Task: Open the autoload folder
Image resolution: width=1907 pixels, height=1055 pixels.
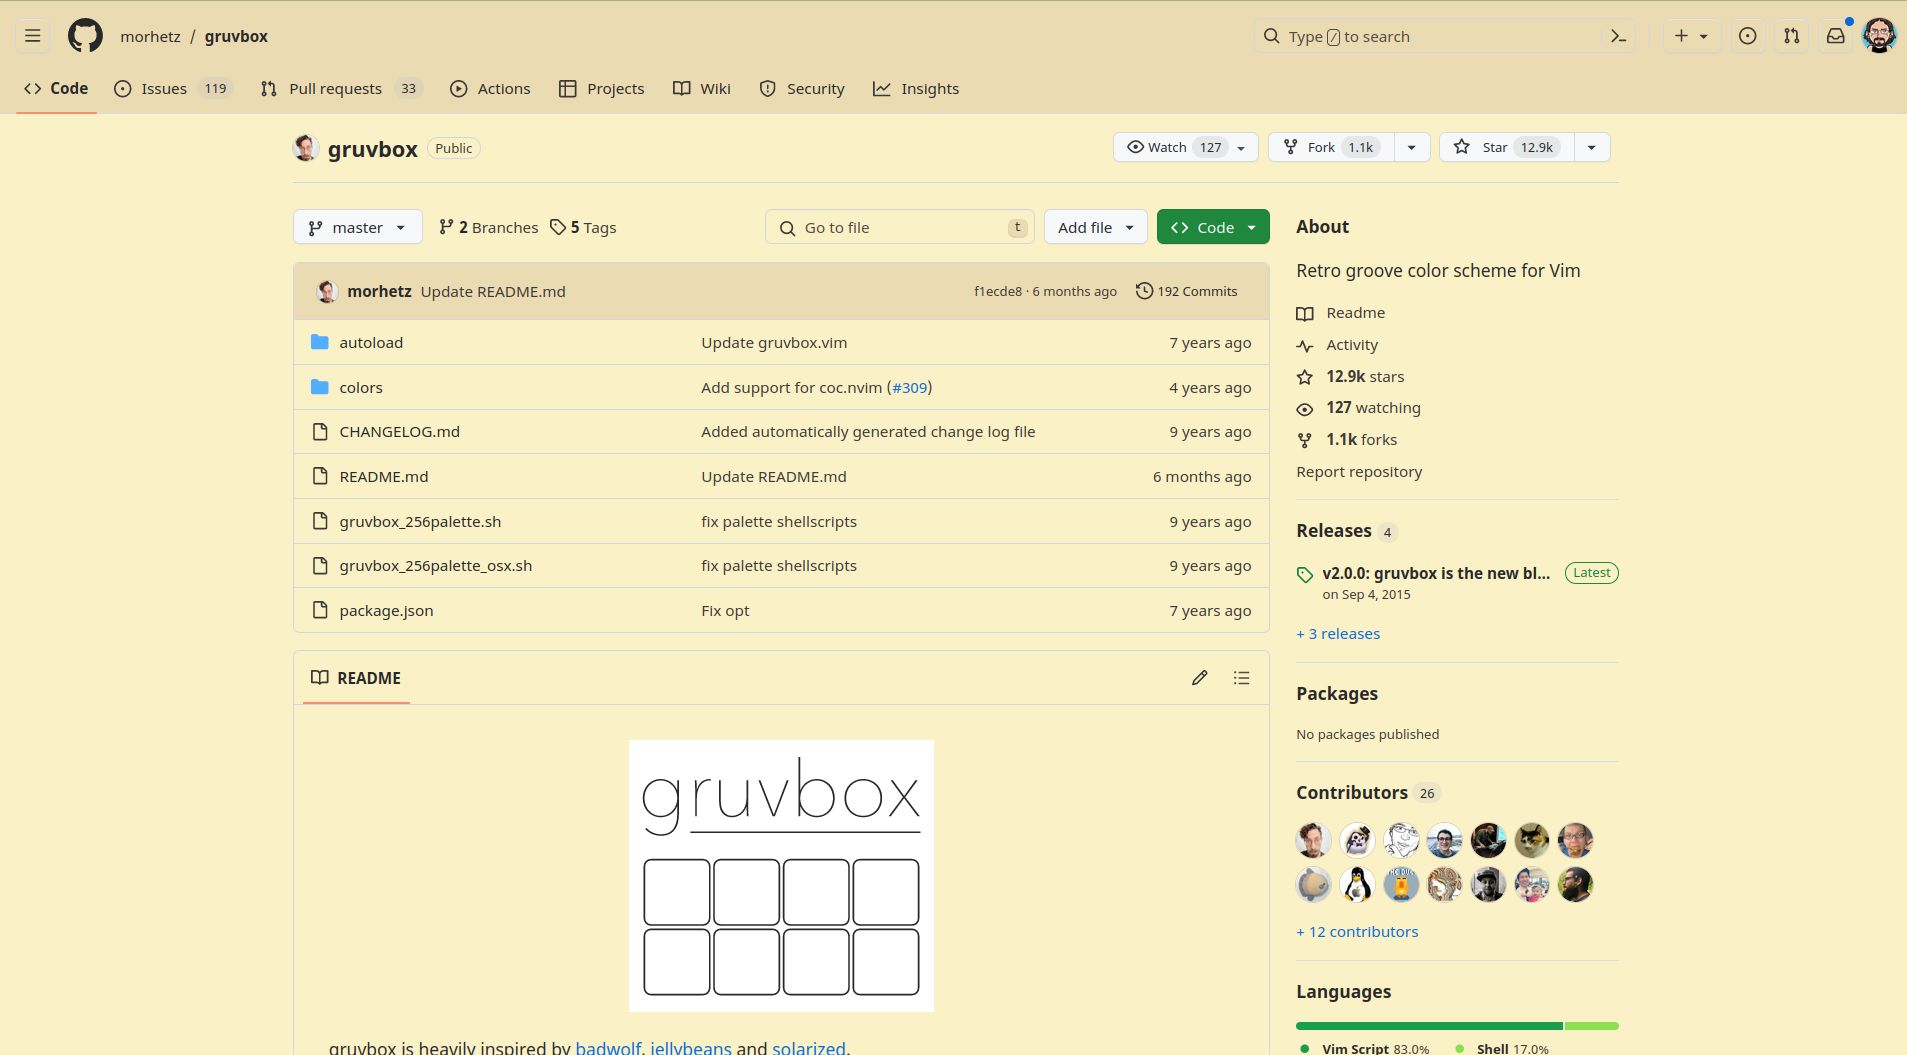Action: click(x=371, y=342)
